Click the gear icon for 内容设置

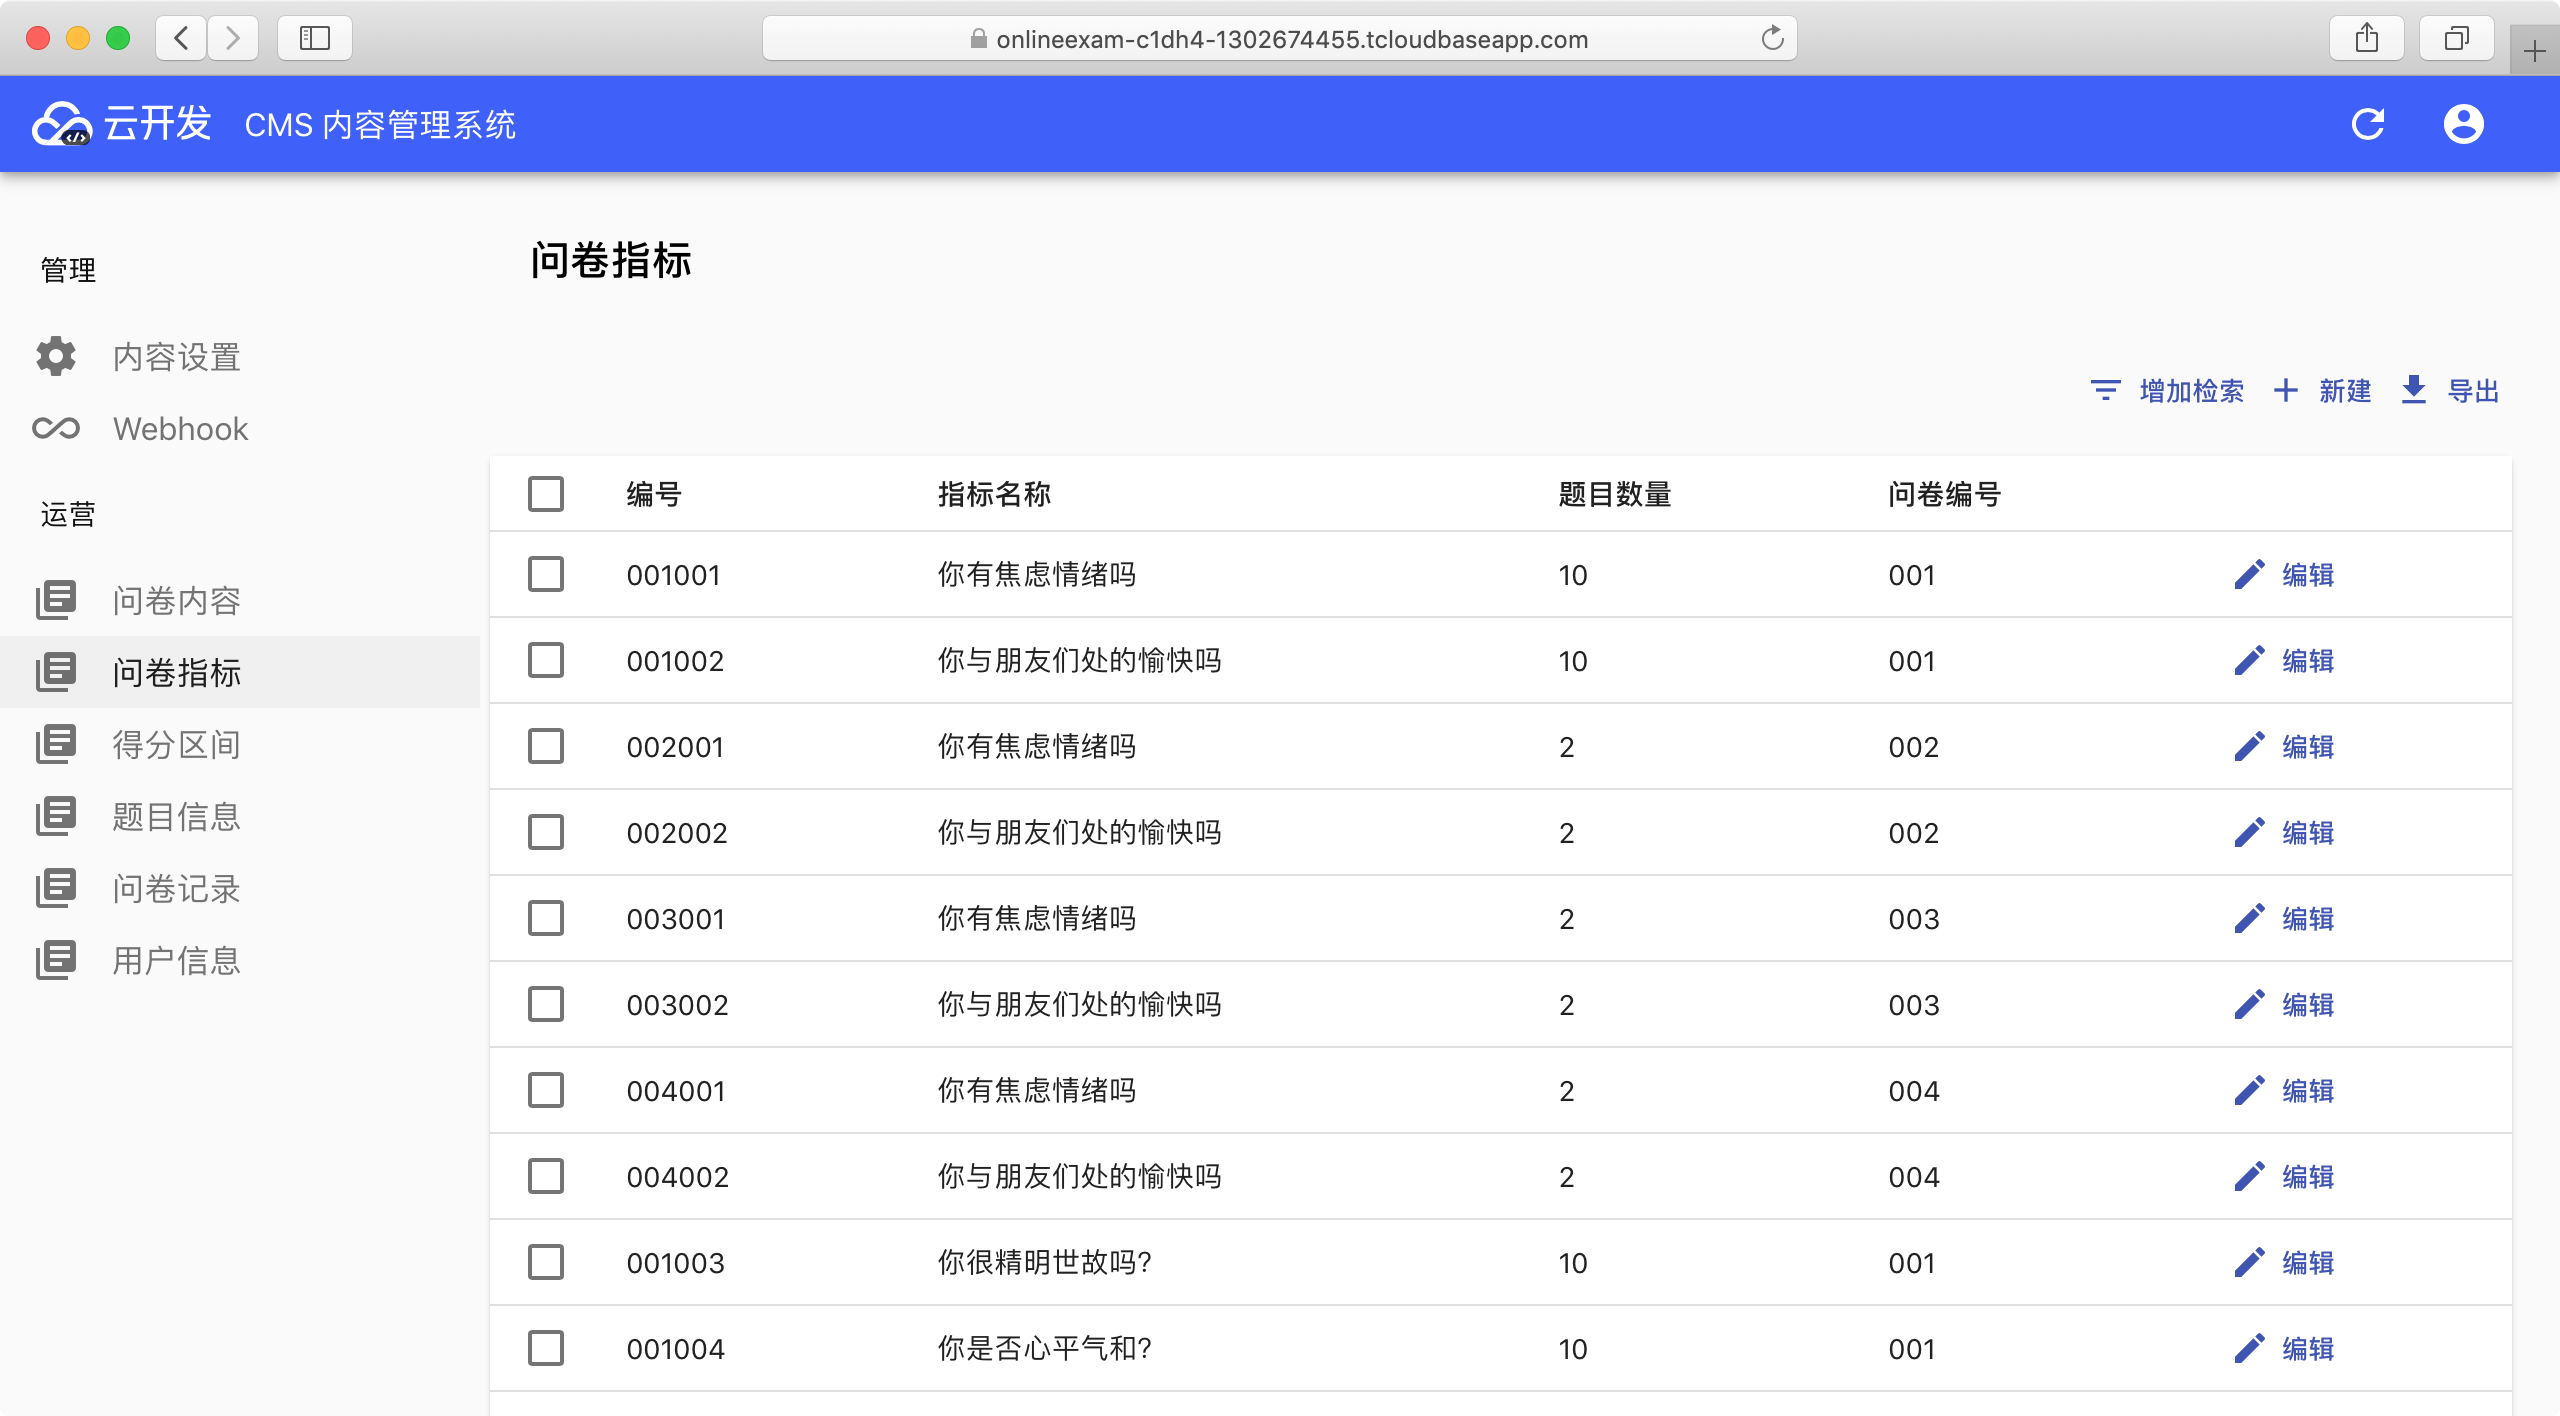tap(56, 356)
